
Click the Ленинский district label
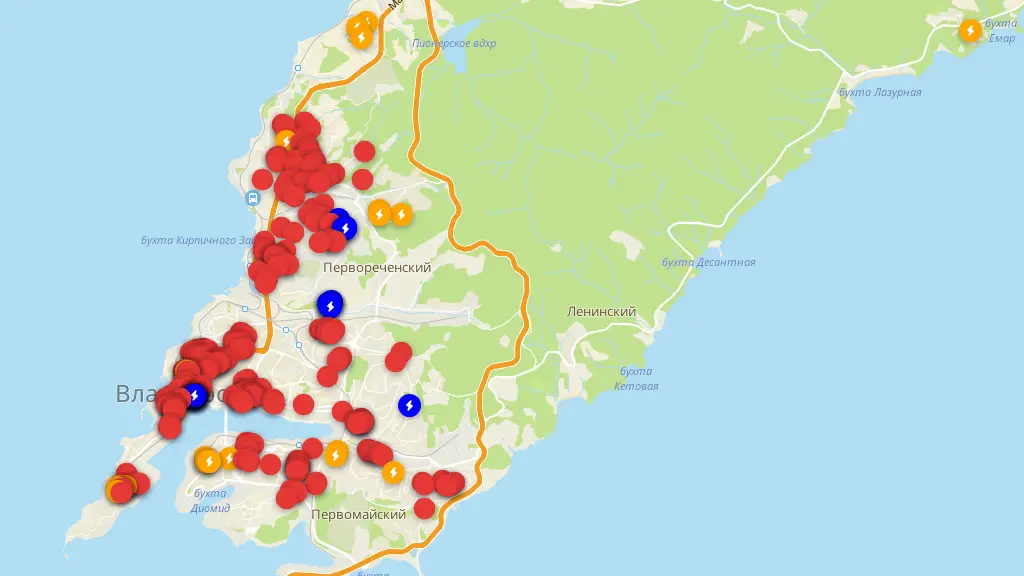(x=601, y=312)
